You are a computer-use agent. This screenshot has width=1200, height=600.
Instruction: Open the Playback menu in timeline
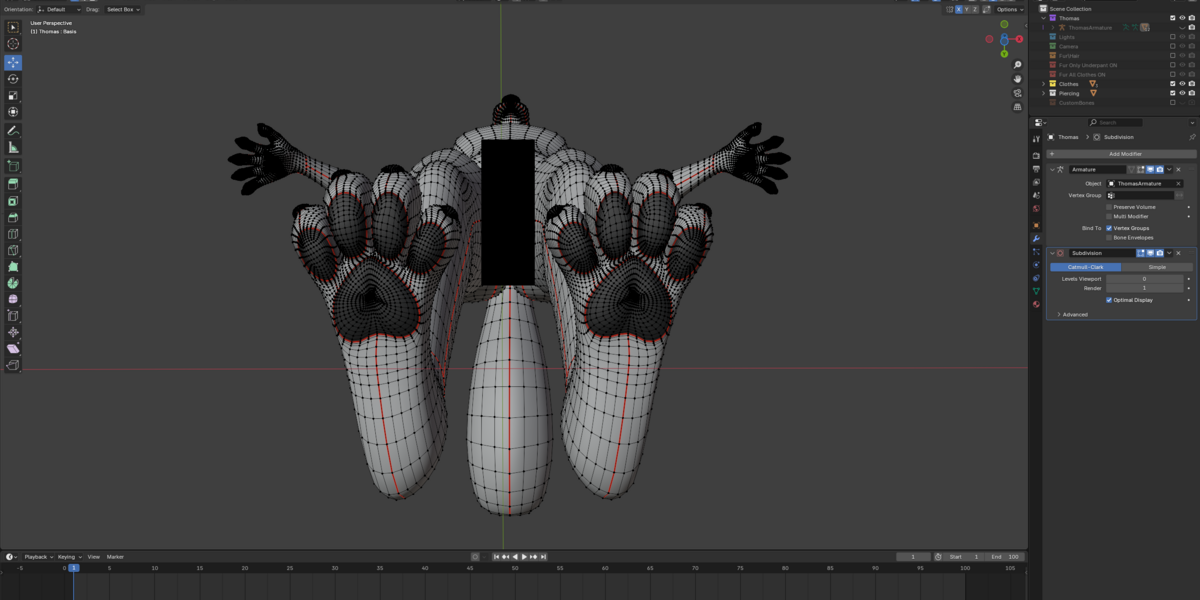coord(37,557)
